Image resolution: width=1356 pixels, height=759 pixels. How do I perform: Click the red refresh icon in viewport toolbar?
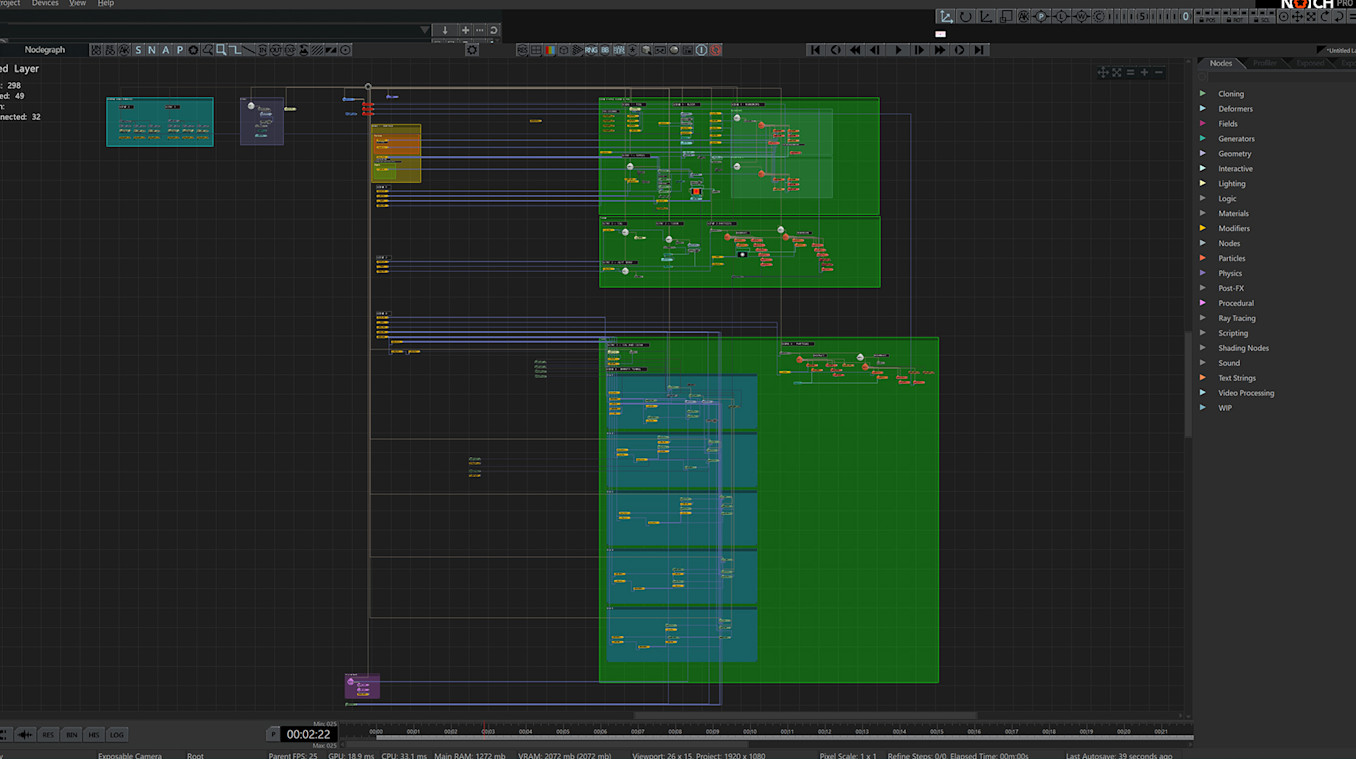(715, 50)
